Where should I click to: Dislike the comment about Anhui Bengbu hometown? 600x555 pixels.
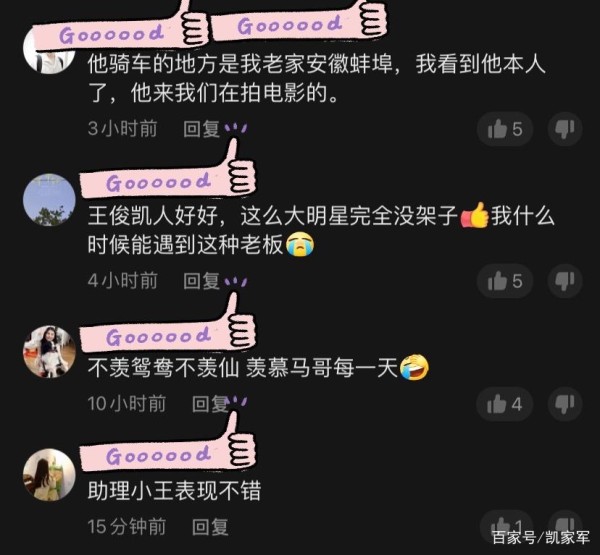pyautogui.click(x=565, y=129)
